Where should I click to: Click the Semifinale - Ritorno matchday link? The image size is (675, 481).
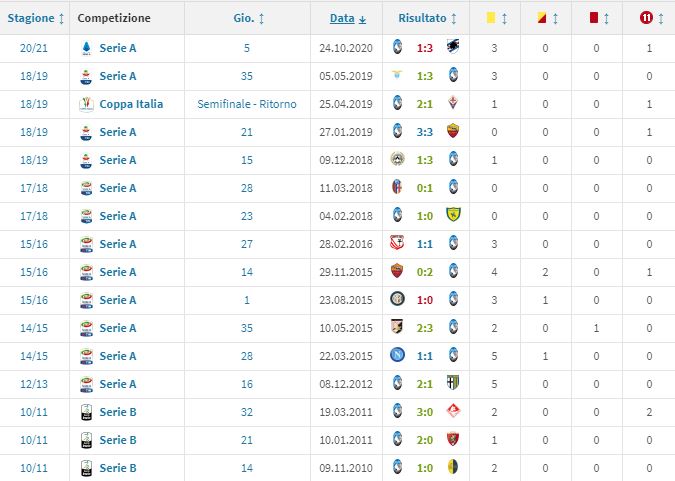247,104
